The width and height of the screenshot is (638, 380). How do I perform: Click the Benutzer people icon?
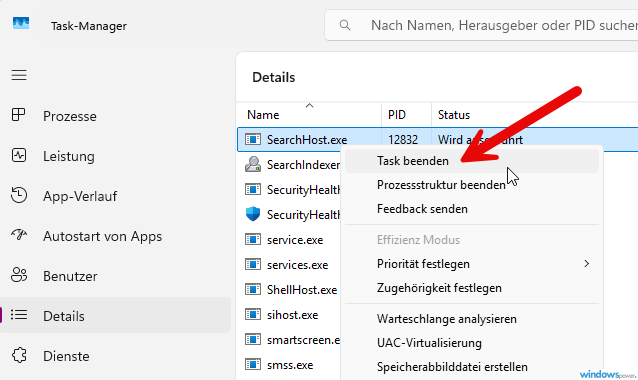click(19, 275)
